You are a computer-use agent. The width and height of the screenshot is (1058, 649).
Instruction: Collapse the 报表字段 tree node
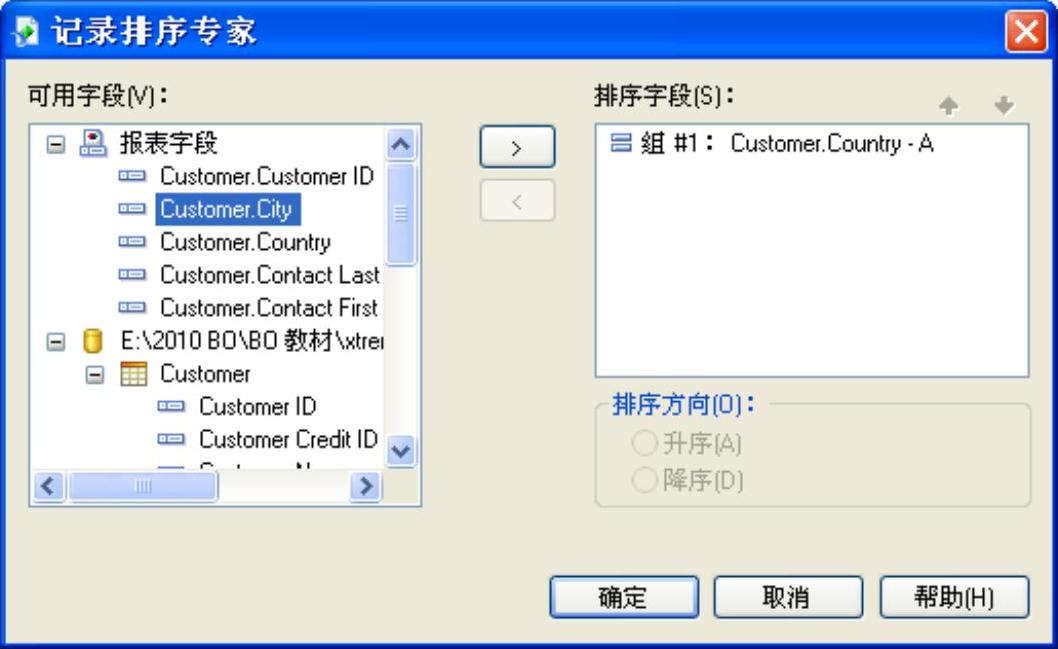(56, 144)
